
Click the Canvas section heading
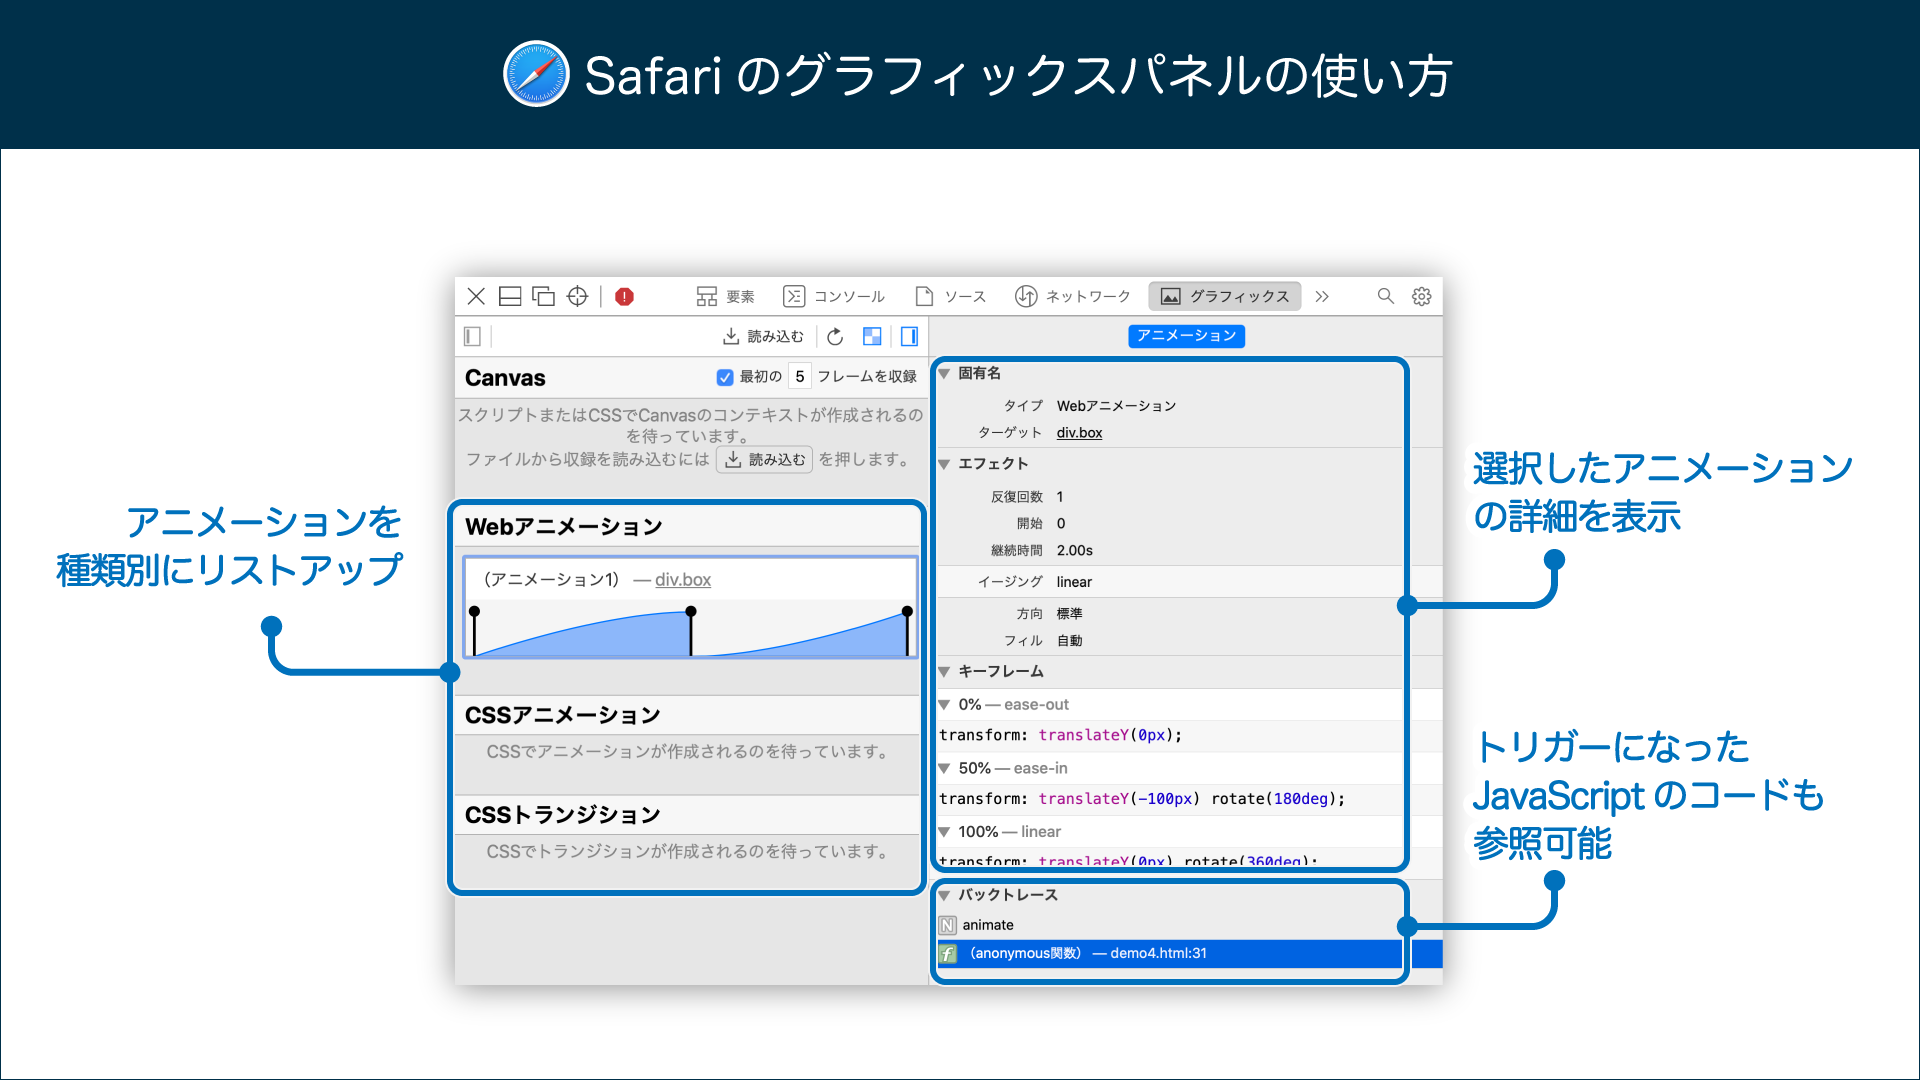click(505, 377)
